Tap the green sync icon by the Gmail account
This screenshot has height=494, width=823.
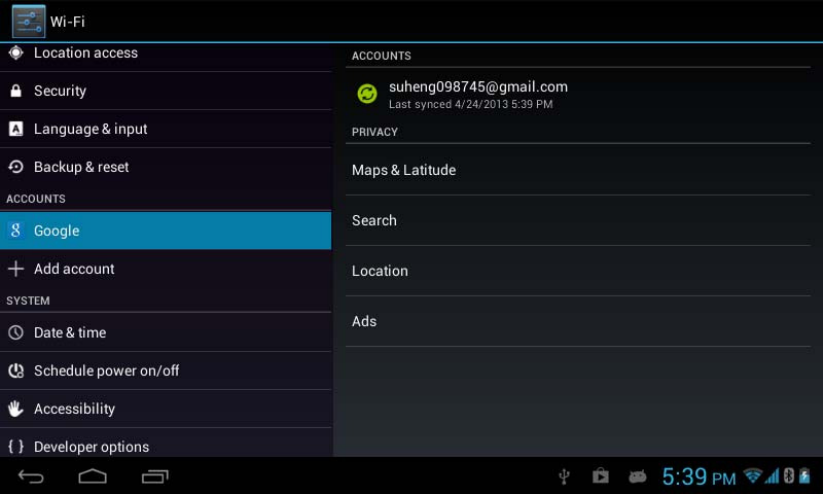pos(367,94)
